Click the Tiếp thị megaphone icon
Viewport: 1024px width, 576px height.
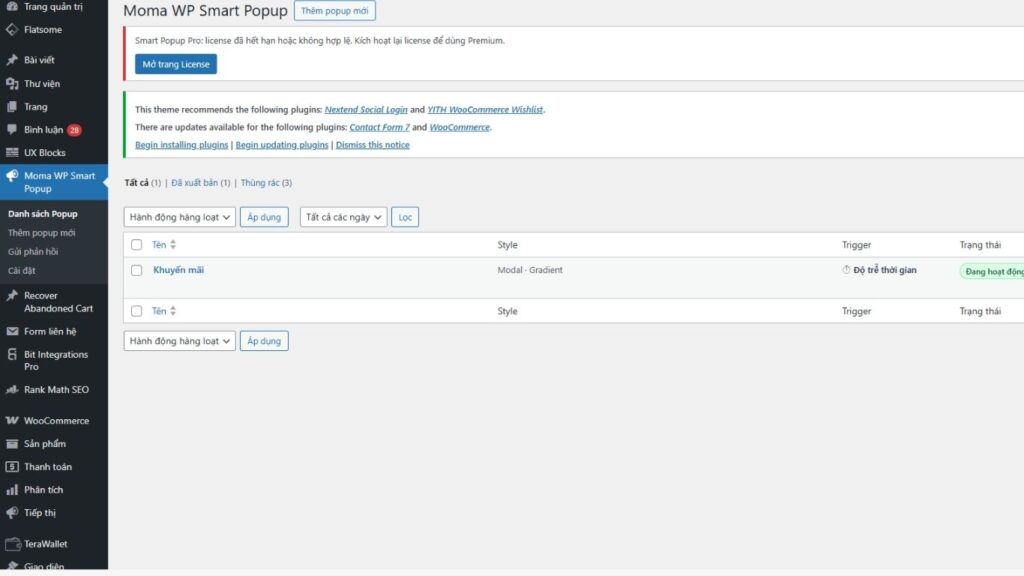click(12, 513)
